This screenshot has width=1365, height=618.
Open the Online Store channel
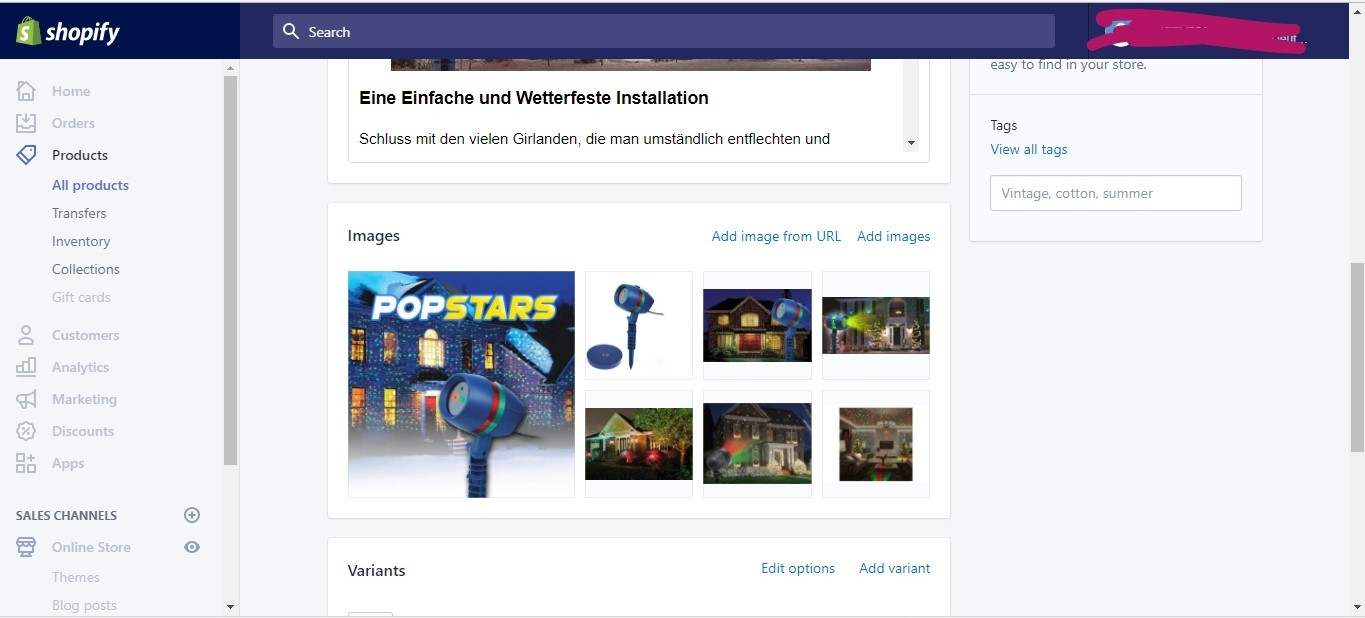tap(91, 547)
